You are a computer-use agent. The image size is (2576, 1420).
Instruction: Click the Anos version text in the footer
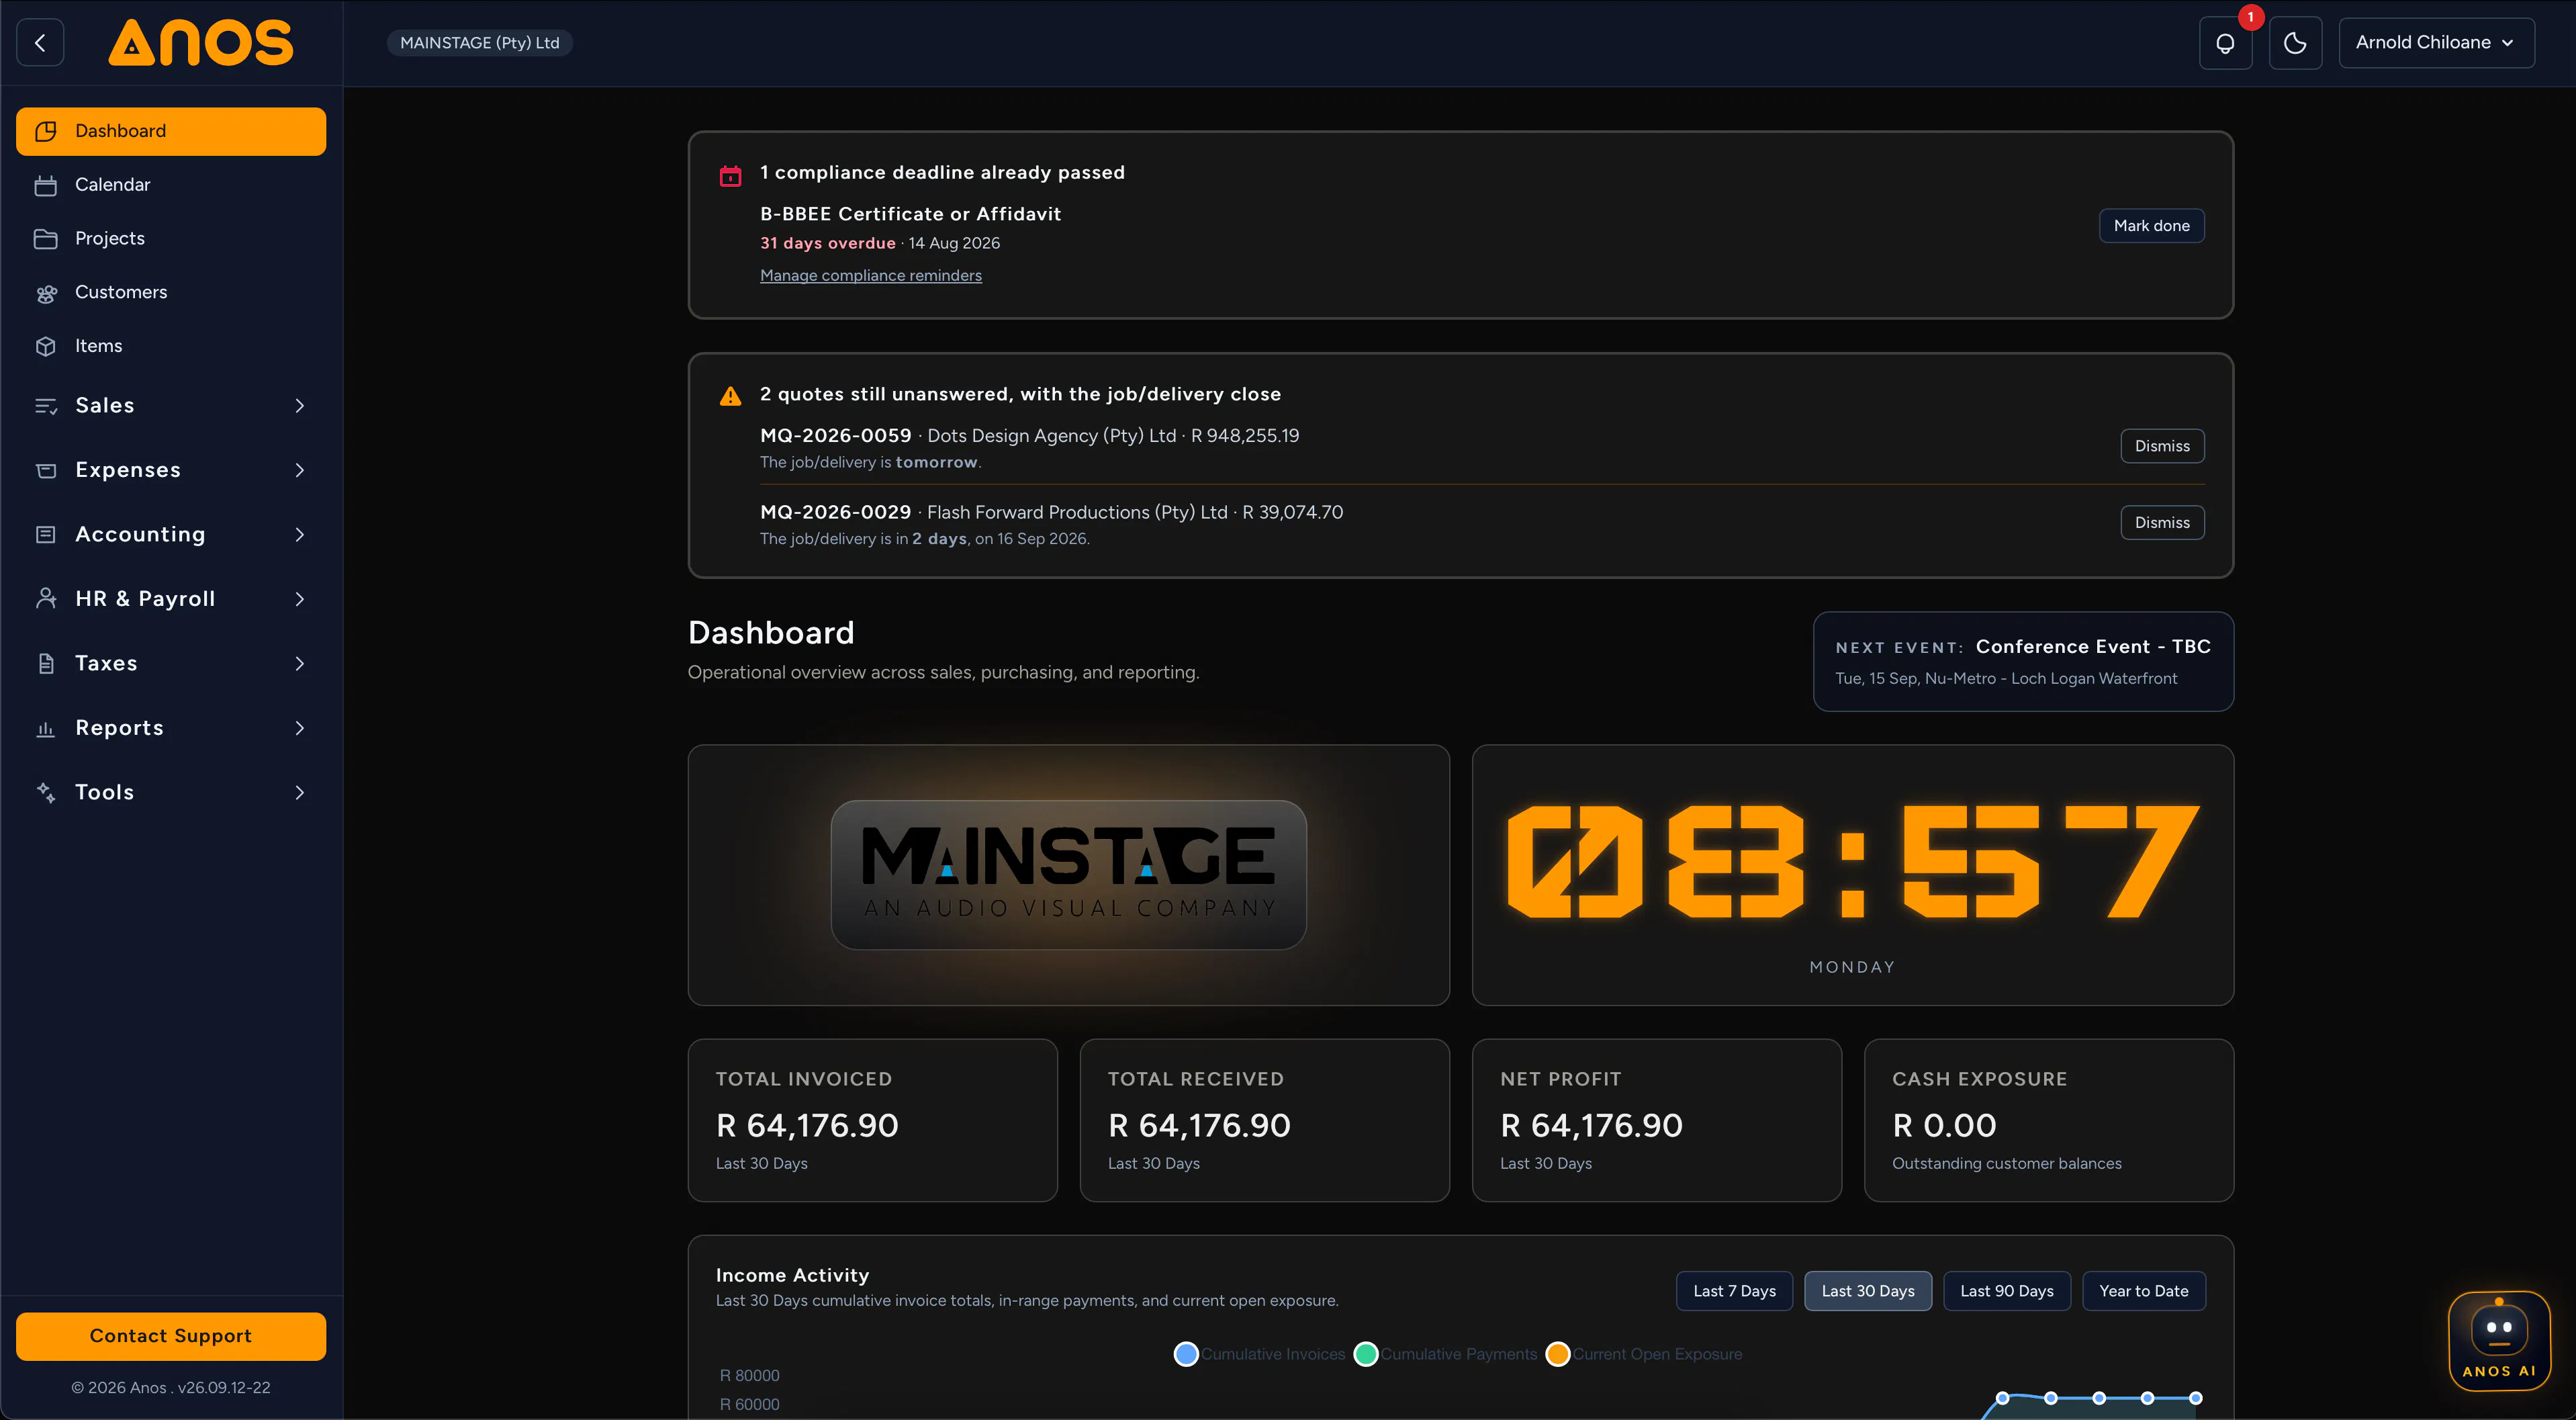click(x=171, y=1388)
